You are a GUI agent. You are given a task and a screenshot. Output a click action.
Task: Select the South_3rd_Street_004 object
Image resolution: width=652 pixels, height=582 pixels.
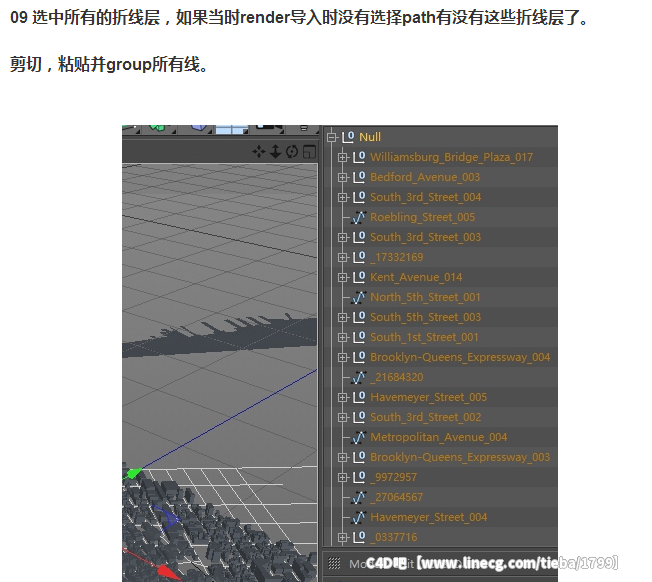[425, 197]
